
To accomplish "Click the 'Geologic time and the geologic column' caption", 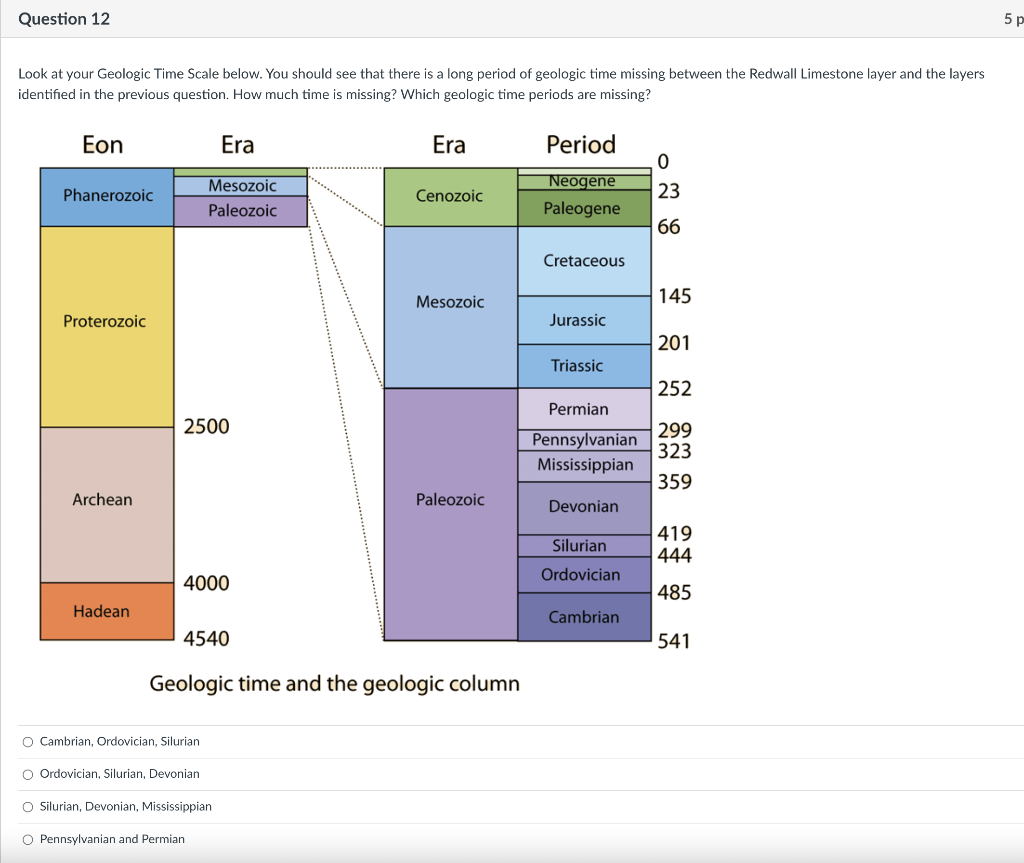I will (334, 683).
